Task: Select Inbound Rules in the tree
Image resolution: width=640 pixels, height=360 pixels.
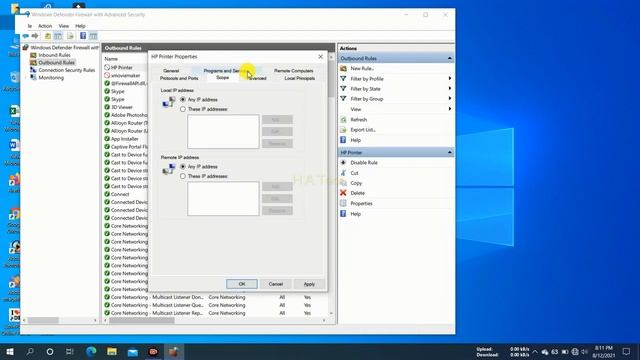Action: pos(54,55)
